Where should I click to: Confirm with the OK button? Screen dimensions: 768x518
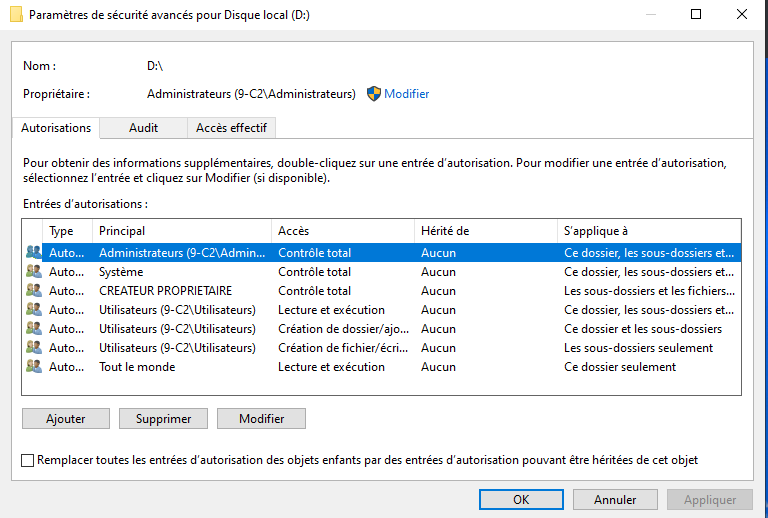[x=521, y=499]
